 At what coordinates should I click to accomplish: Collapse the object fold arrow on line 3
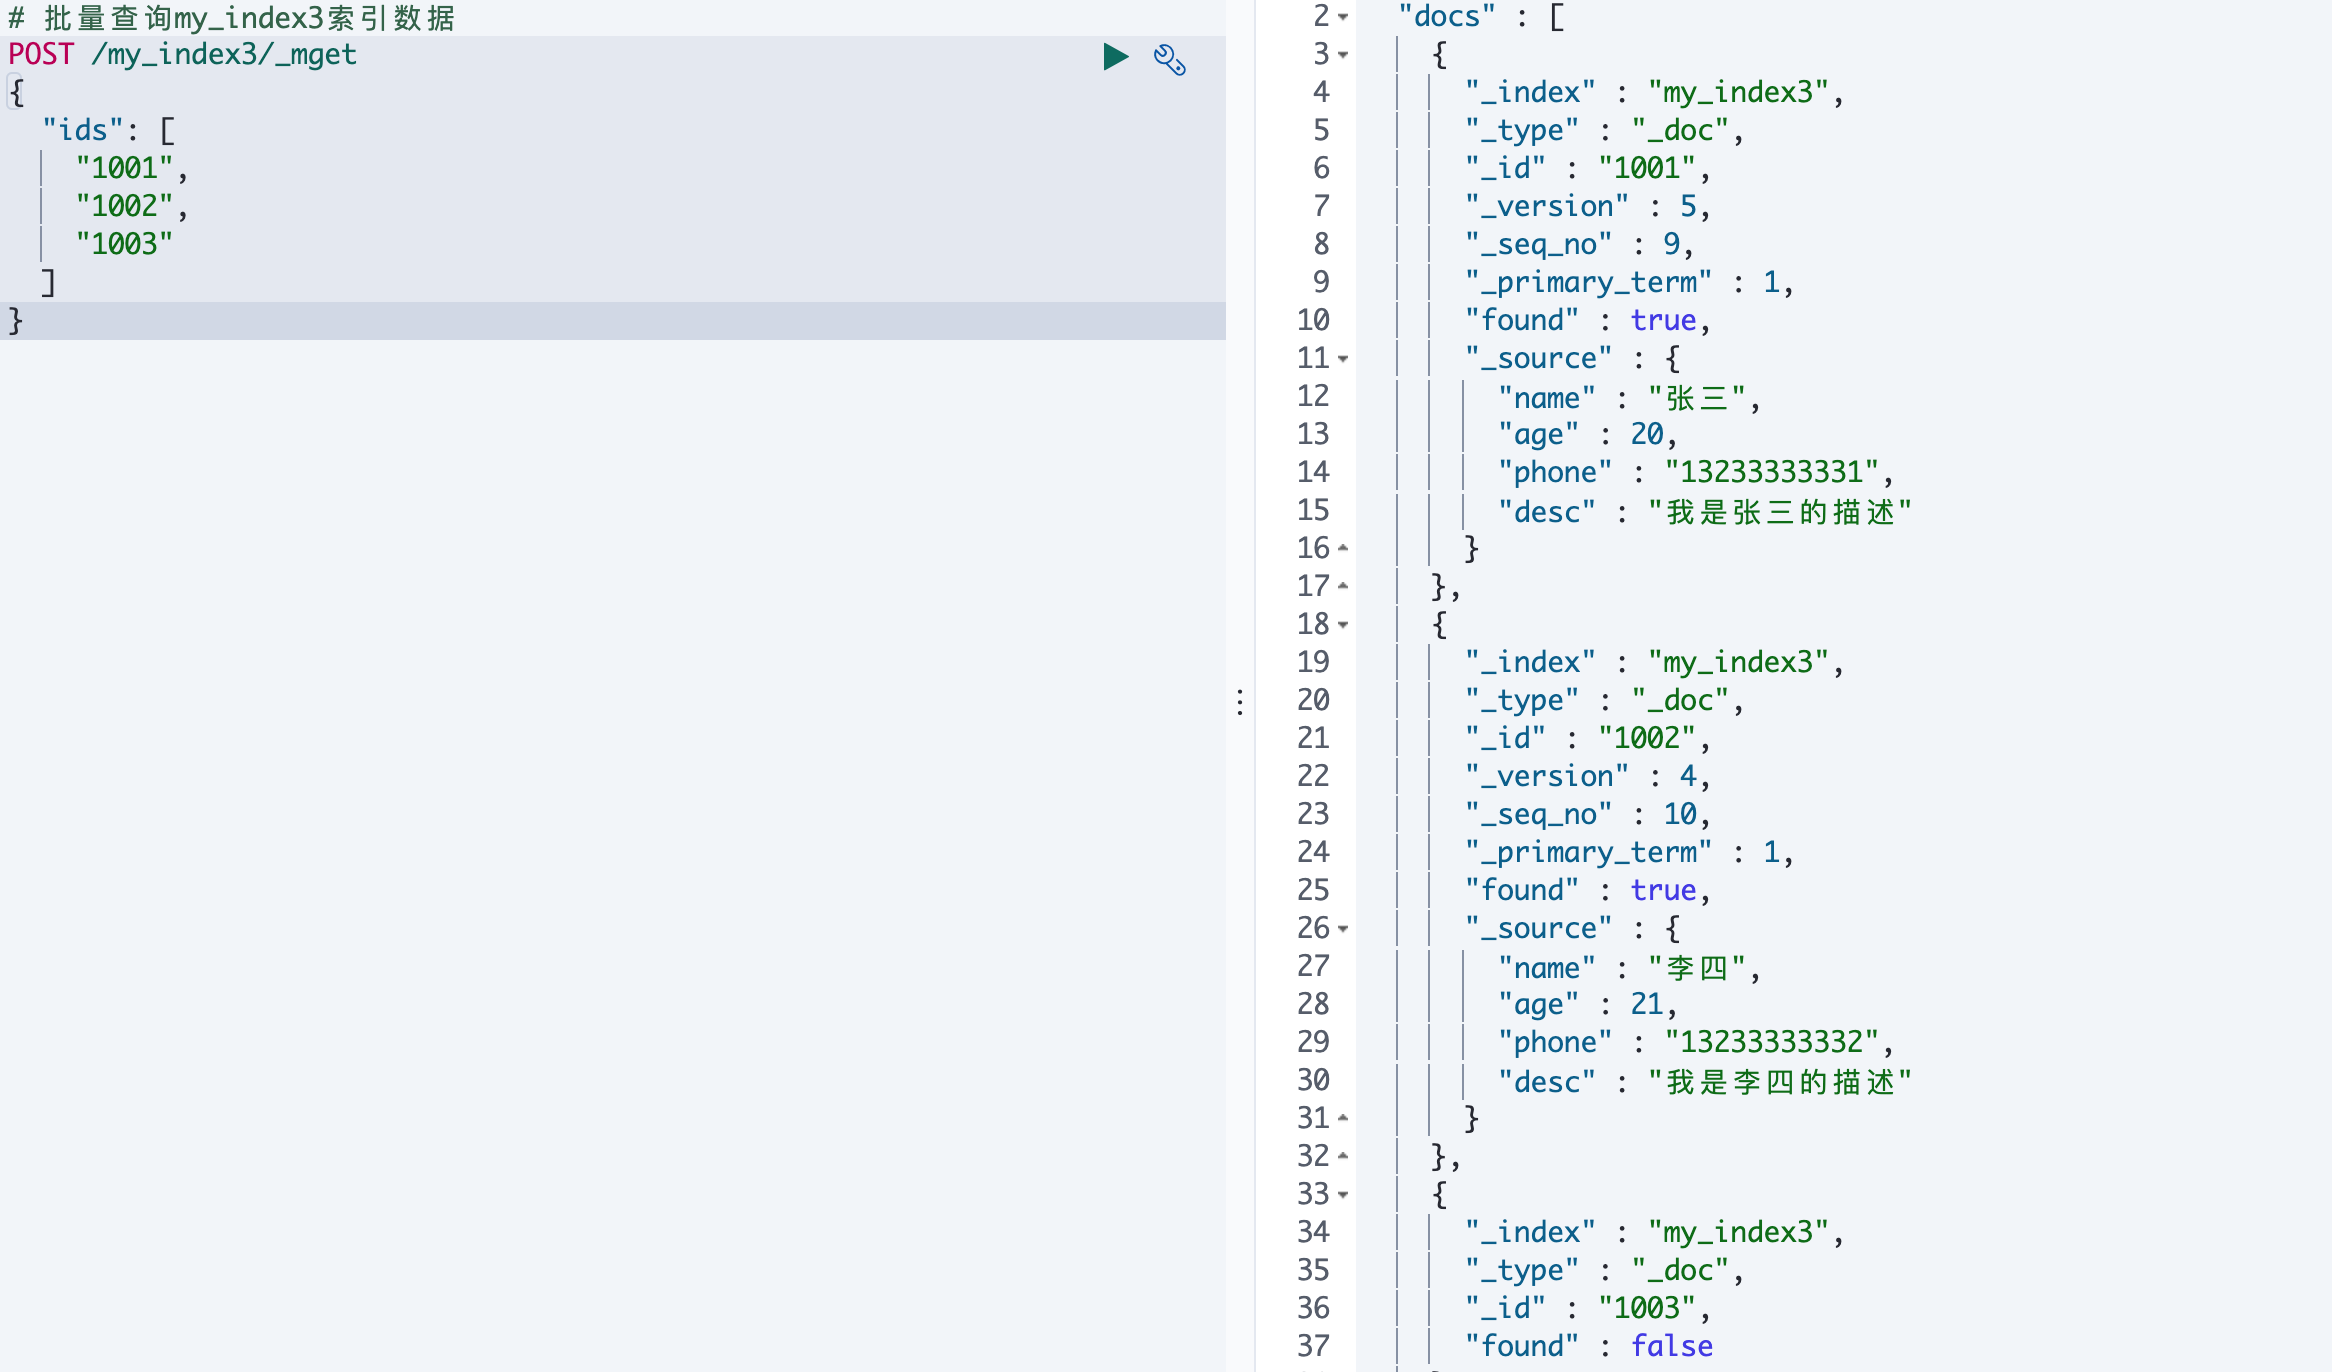coord(1343,55)
